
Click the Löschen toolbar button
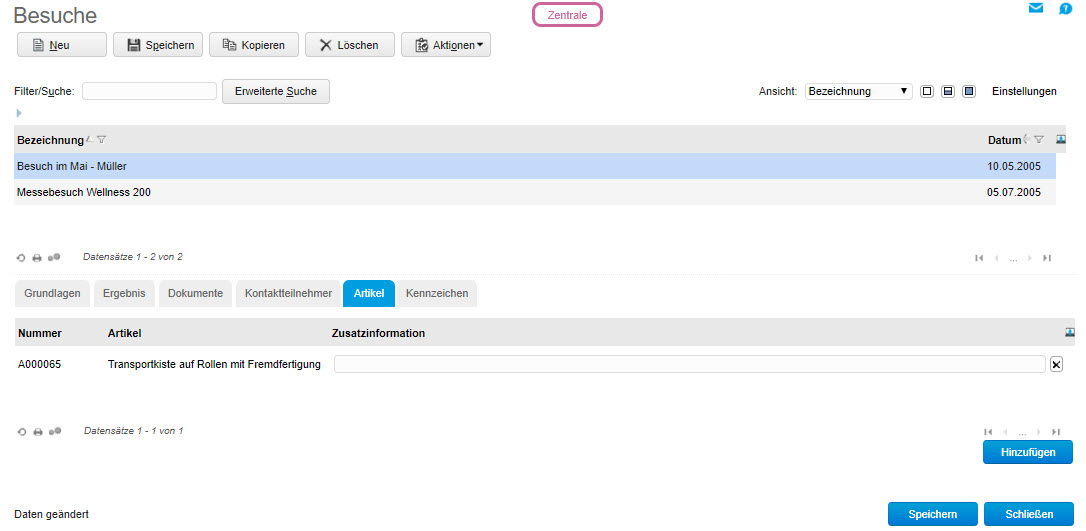click(x=350, y=45)
